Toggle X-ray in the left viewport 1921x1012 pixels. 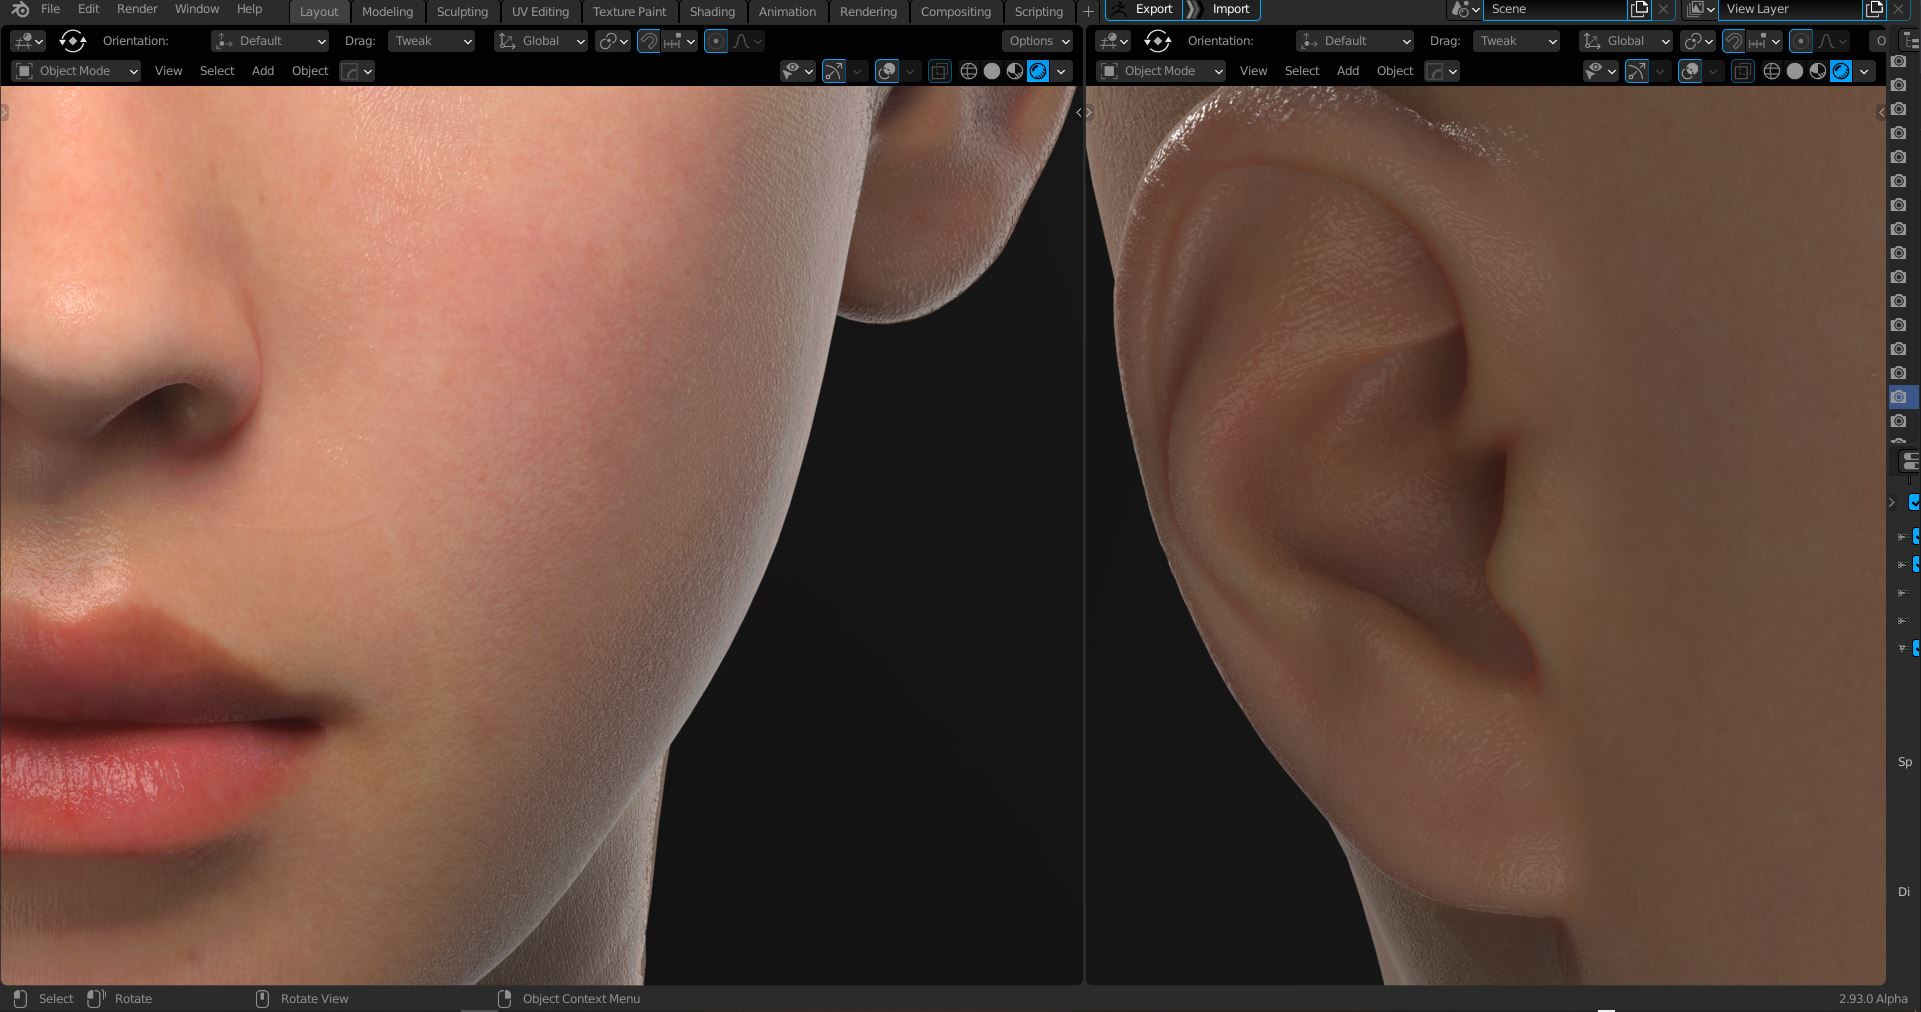(x=939, y=71)
